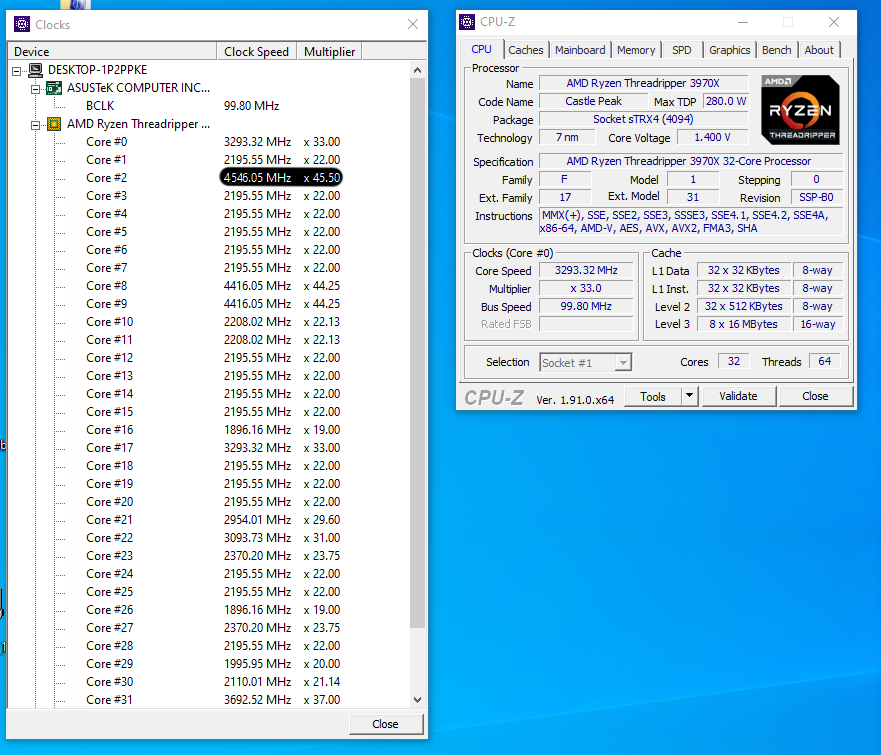Click the Tools button in CPU-Z
The image size is (881, 755).
click(x=653, y=396)
